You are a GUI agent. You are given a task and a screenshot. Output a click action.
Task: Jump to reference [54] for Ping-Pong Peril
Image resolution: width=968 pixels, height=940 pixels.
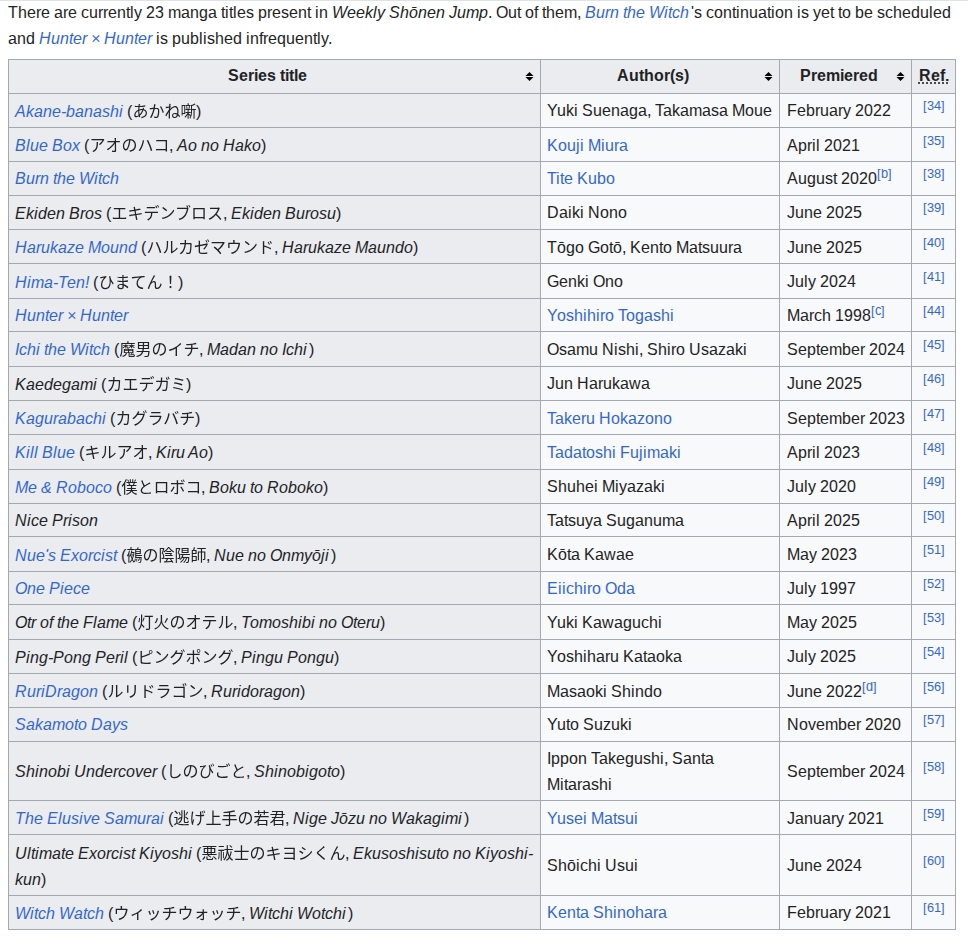coord(933,652)
